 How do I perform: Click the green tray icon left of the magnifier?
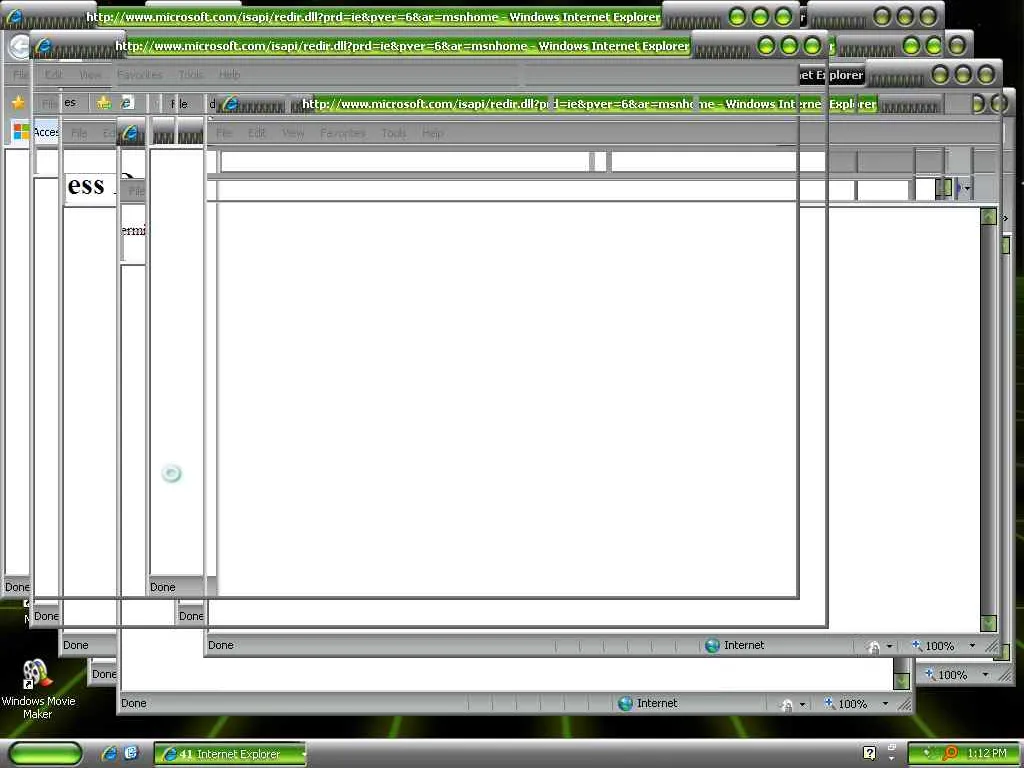coord(928,753)
